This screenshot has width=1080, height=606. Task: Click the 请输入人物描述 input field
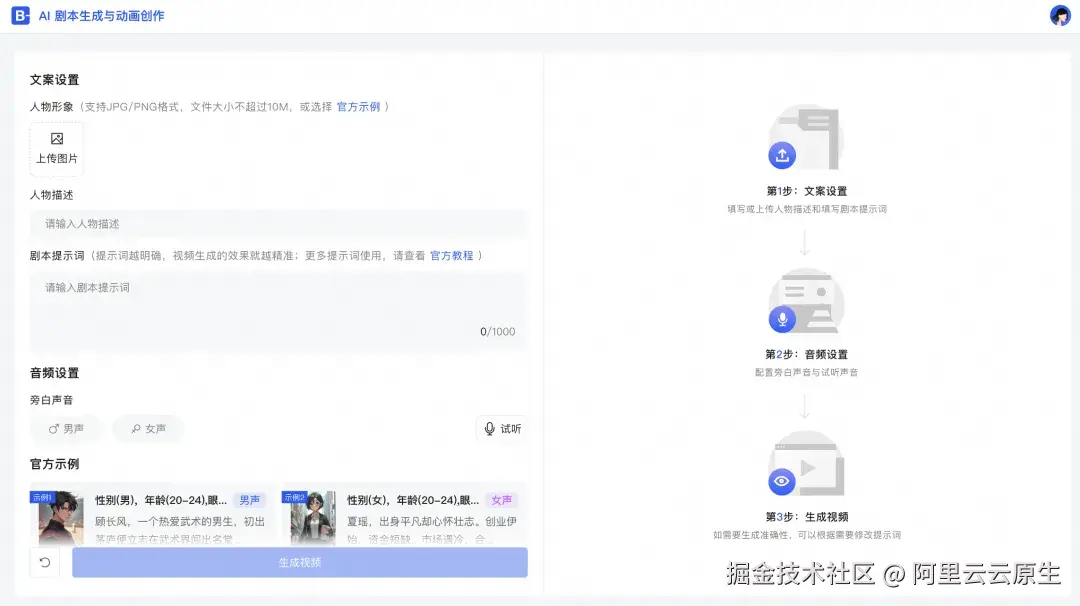(x=278, y=224)
